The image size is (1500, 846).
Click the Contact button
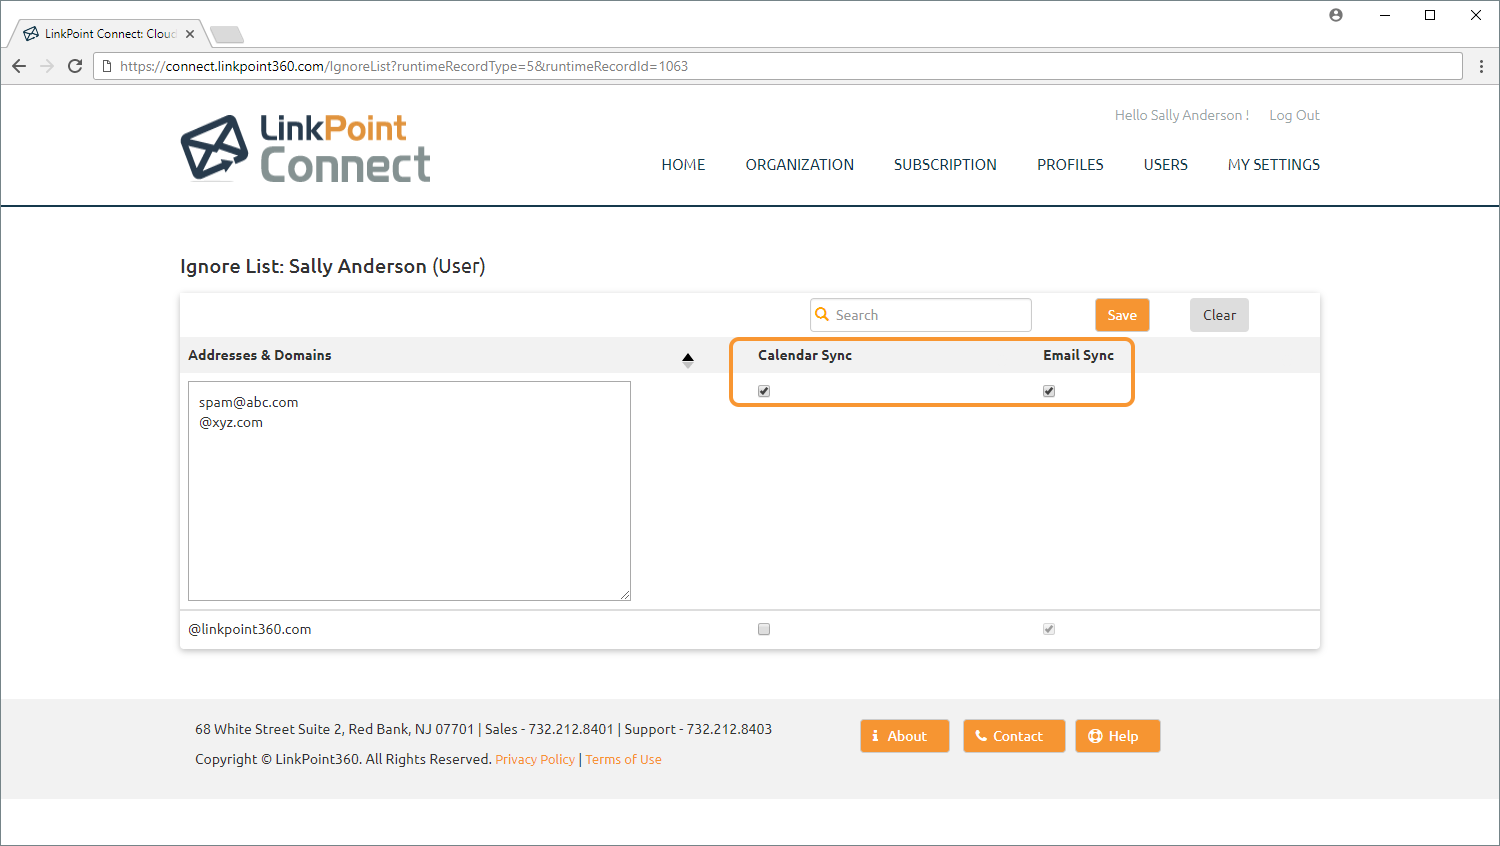tap(1014, 736)
